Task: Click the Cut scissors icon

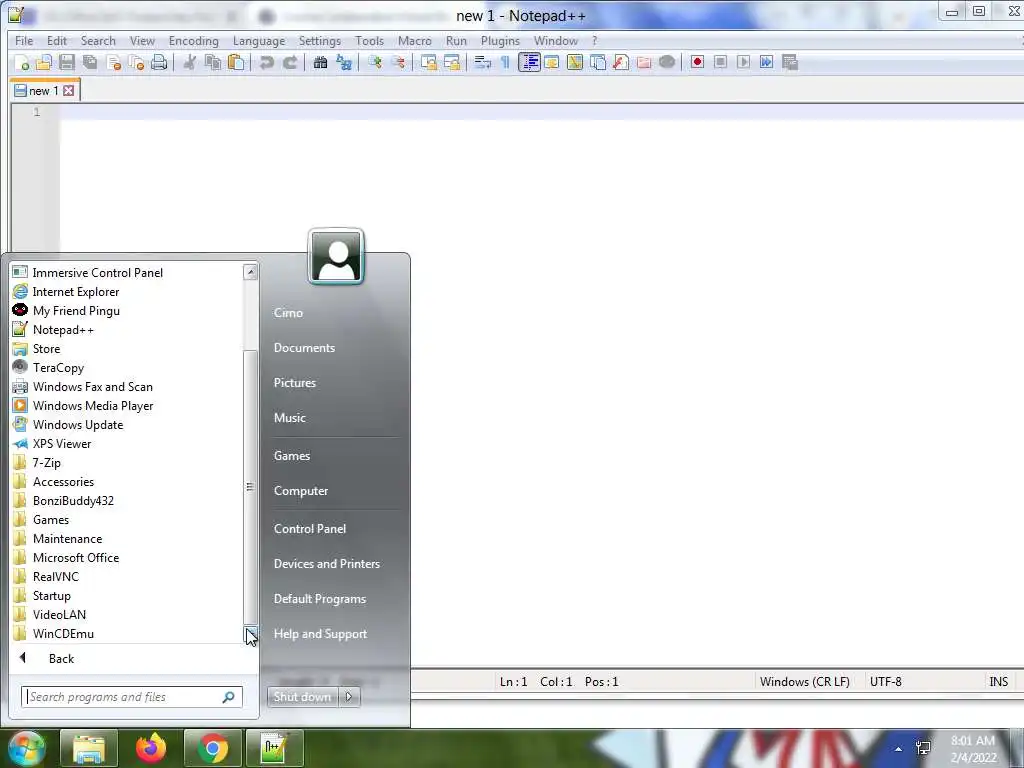Action: pos(190,63)
